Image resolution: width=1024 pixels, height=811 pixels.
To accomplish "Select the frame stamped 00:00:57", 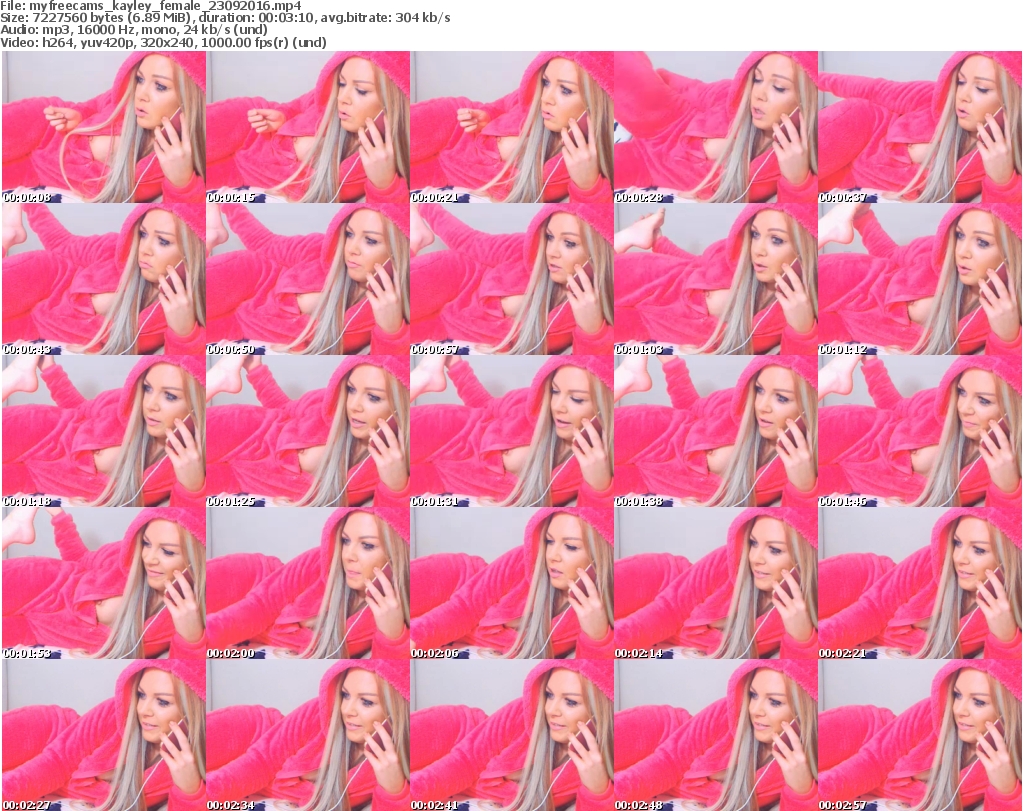I will coord(511,279).
